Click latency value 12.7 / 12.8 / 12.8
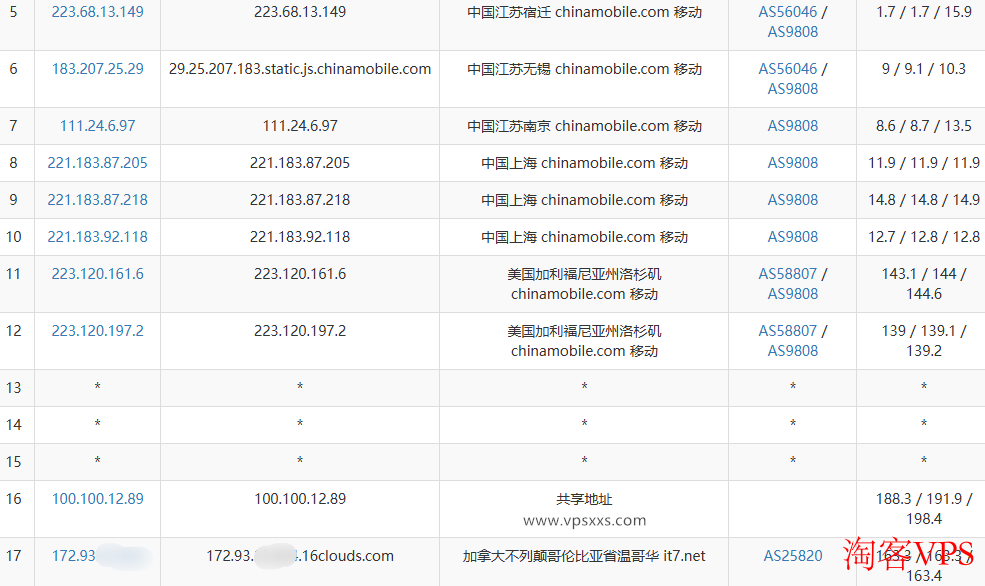Screen dimensions: 985x586 [x=923, y=237]
